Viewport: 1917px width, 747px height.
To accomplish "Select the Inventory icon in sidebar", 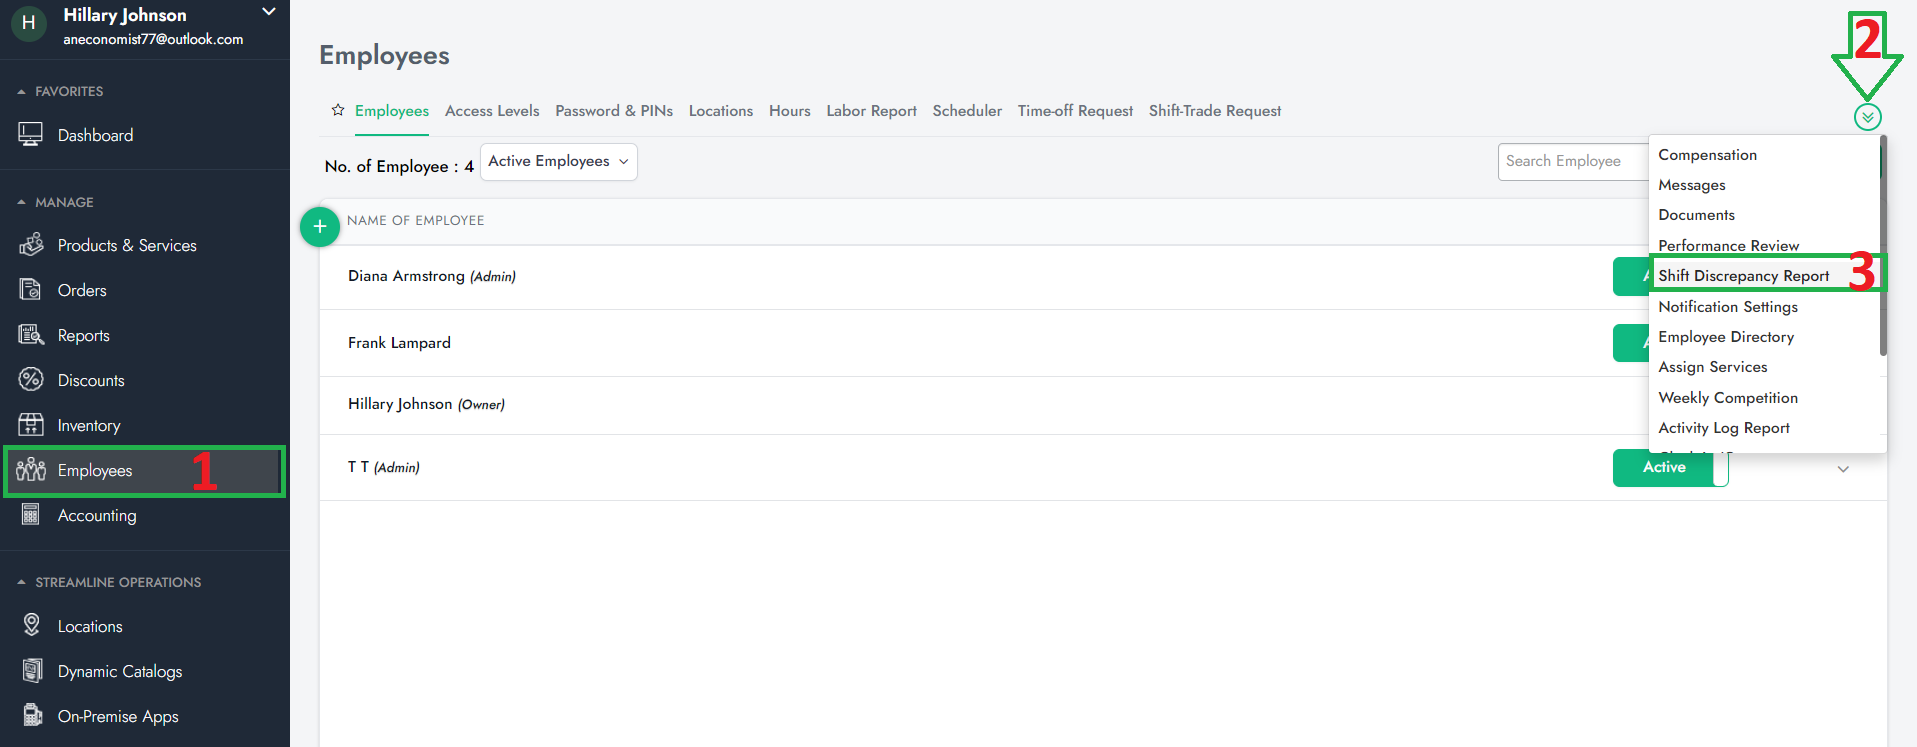I will (30, 425).
